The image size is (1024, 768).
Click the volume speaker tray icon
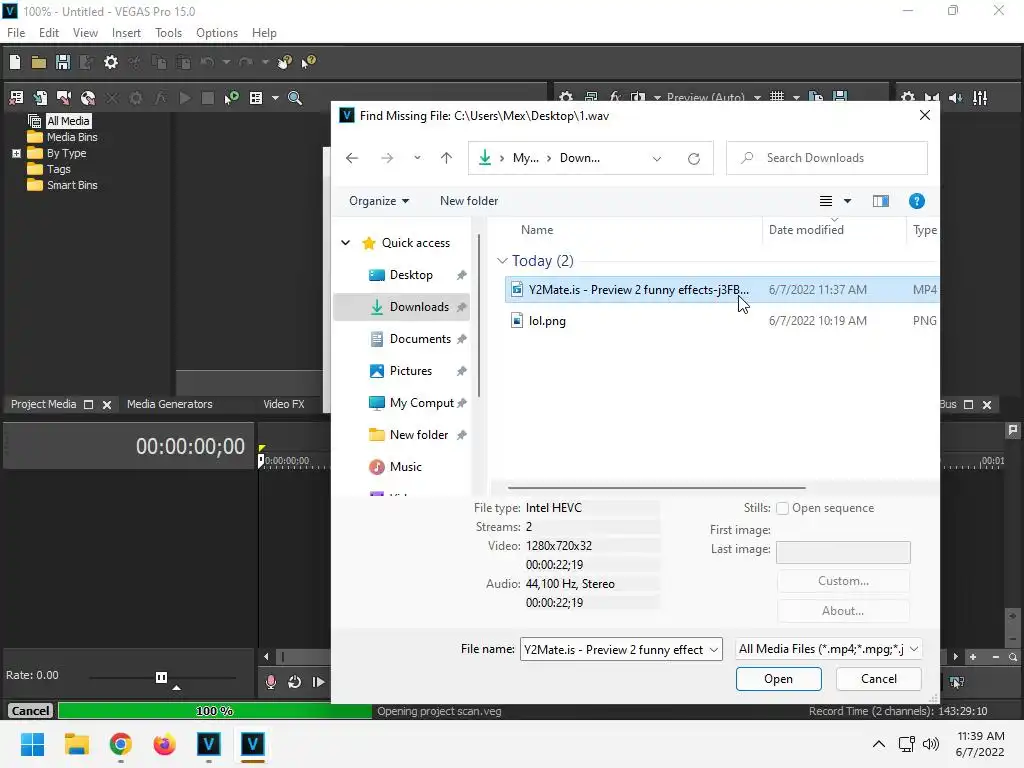click(931, 744)
